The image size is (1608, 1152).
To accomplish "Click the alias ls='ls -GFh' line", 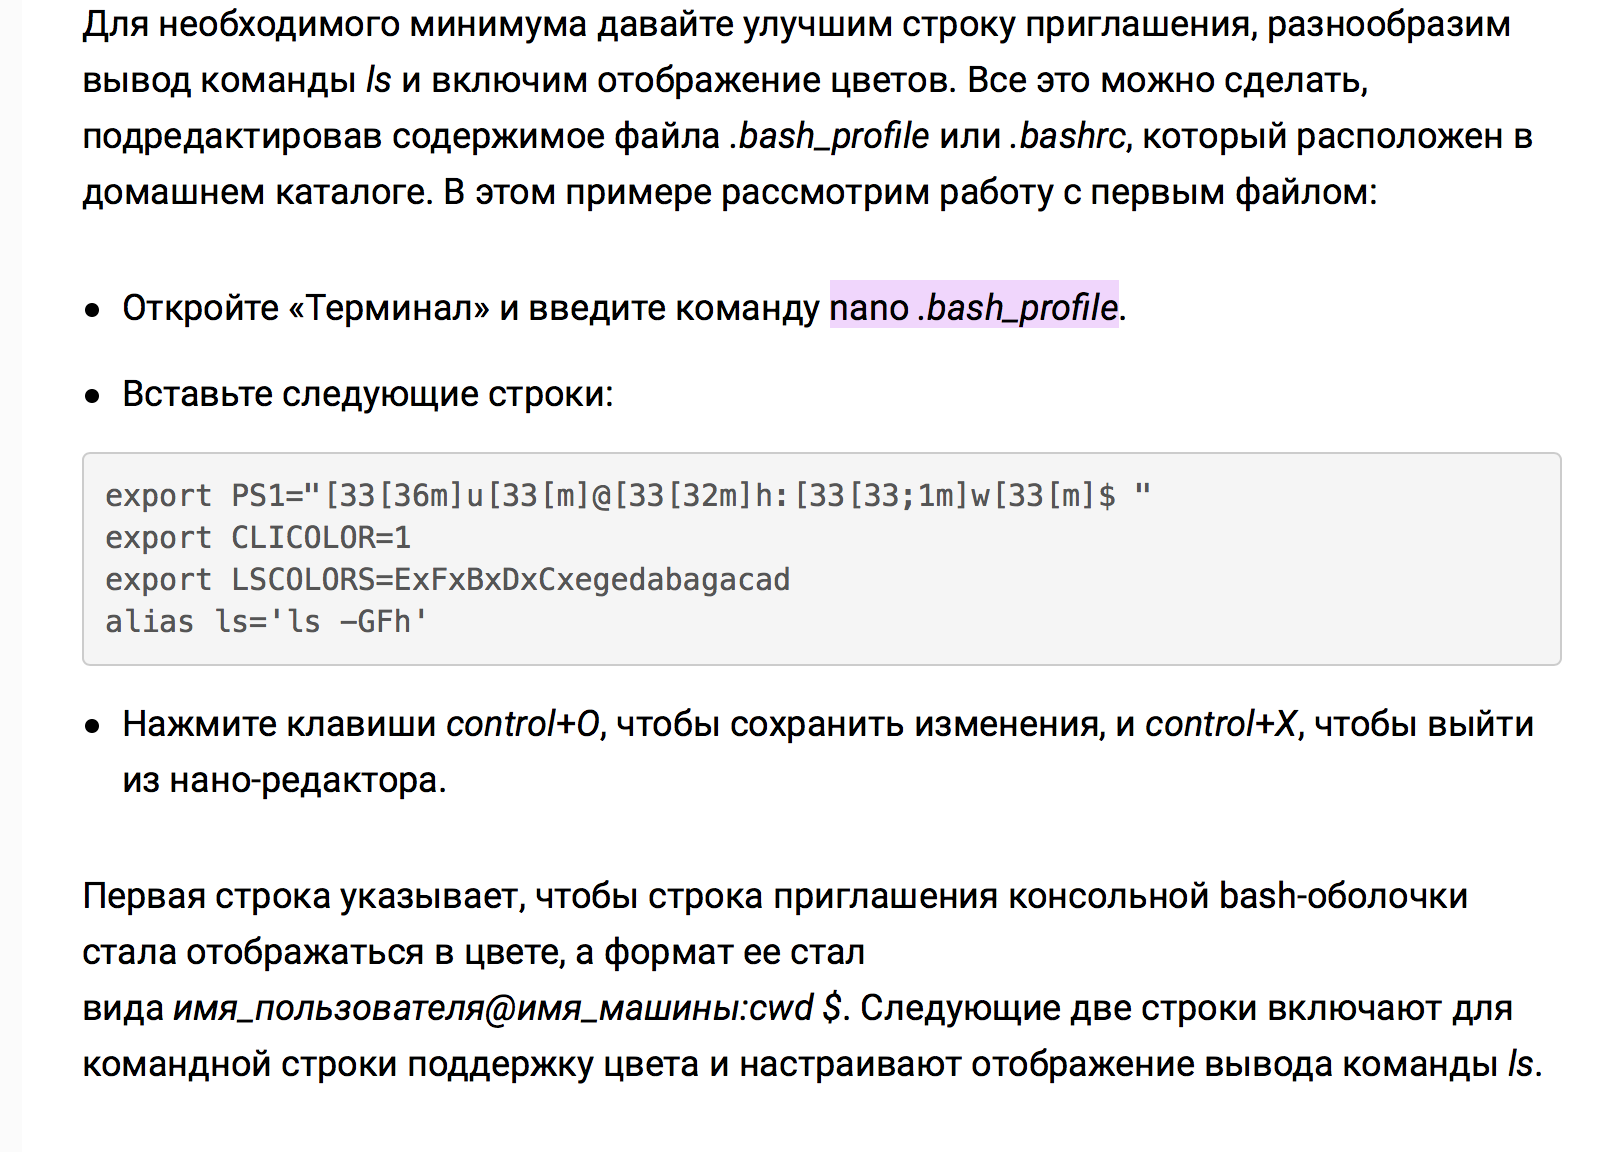I will point(266,621).
